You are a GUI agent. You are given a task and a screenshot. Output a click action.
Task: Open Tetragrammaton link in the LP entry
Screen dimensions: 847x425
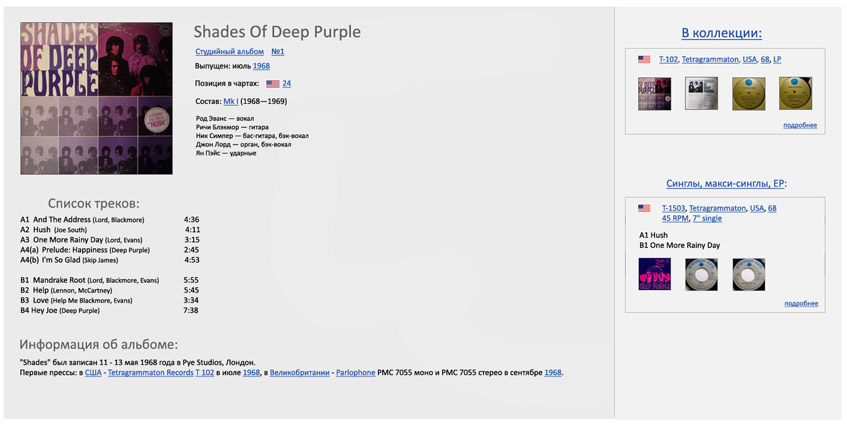tap(710, 59)
